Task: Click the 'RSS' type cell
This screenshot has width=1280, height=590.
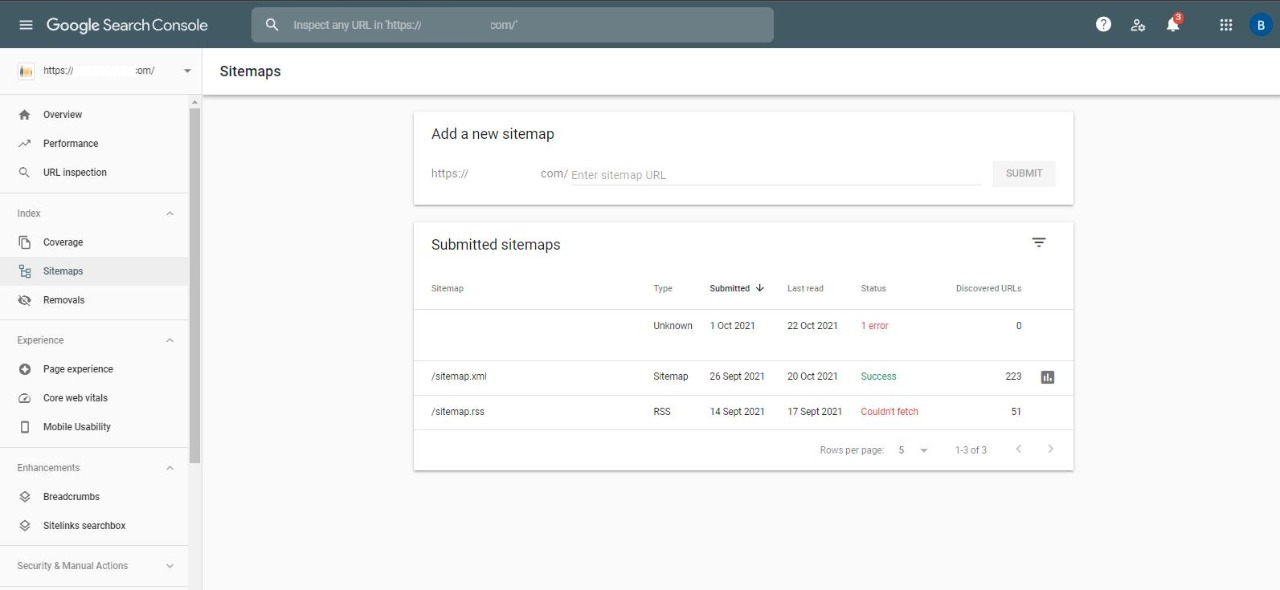Action: click(662, 412)
